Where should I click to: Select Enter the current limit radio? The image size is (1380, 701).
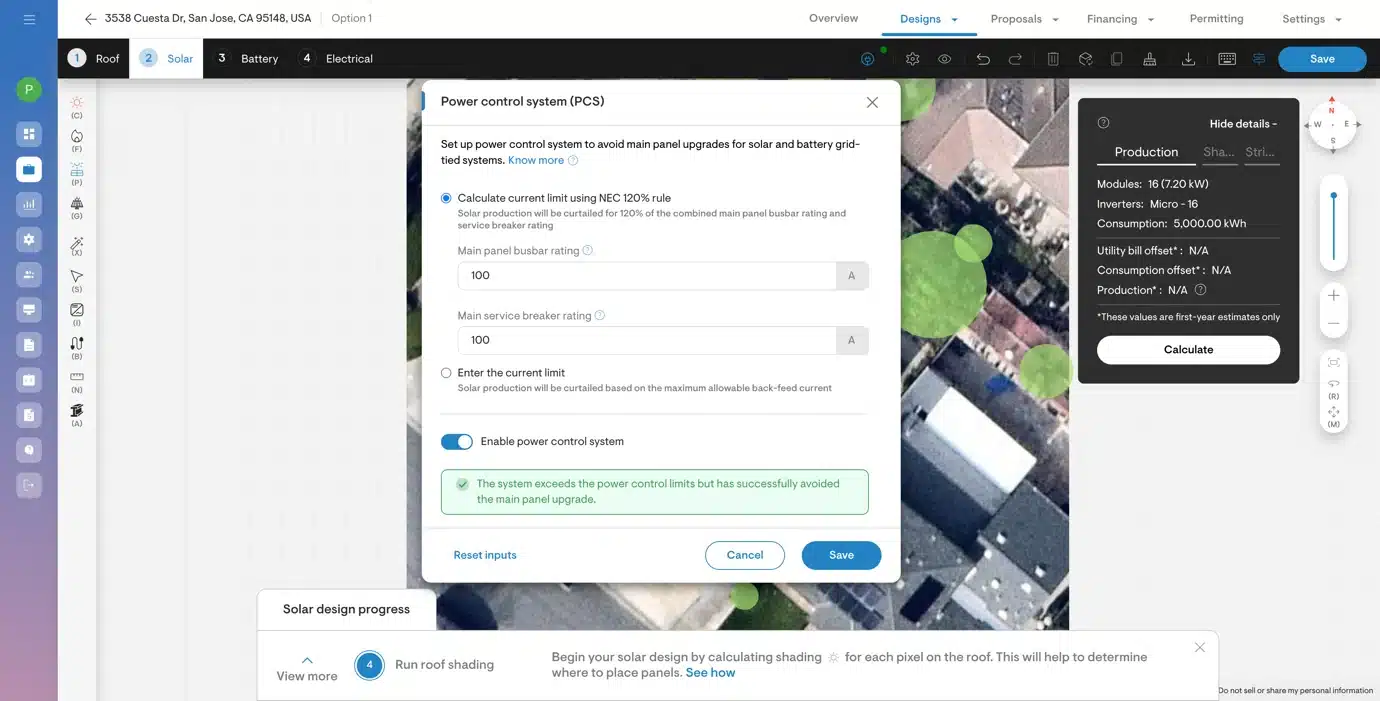(446, 373)
